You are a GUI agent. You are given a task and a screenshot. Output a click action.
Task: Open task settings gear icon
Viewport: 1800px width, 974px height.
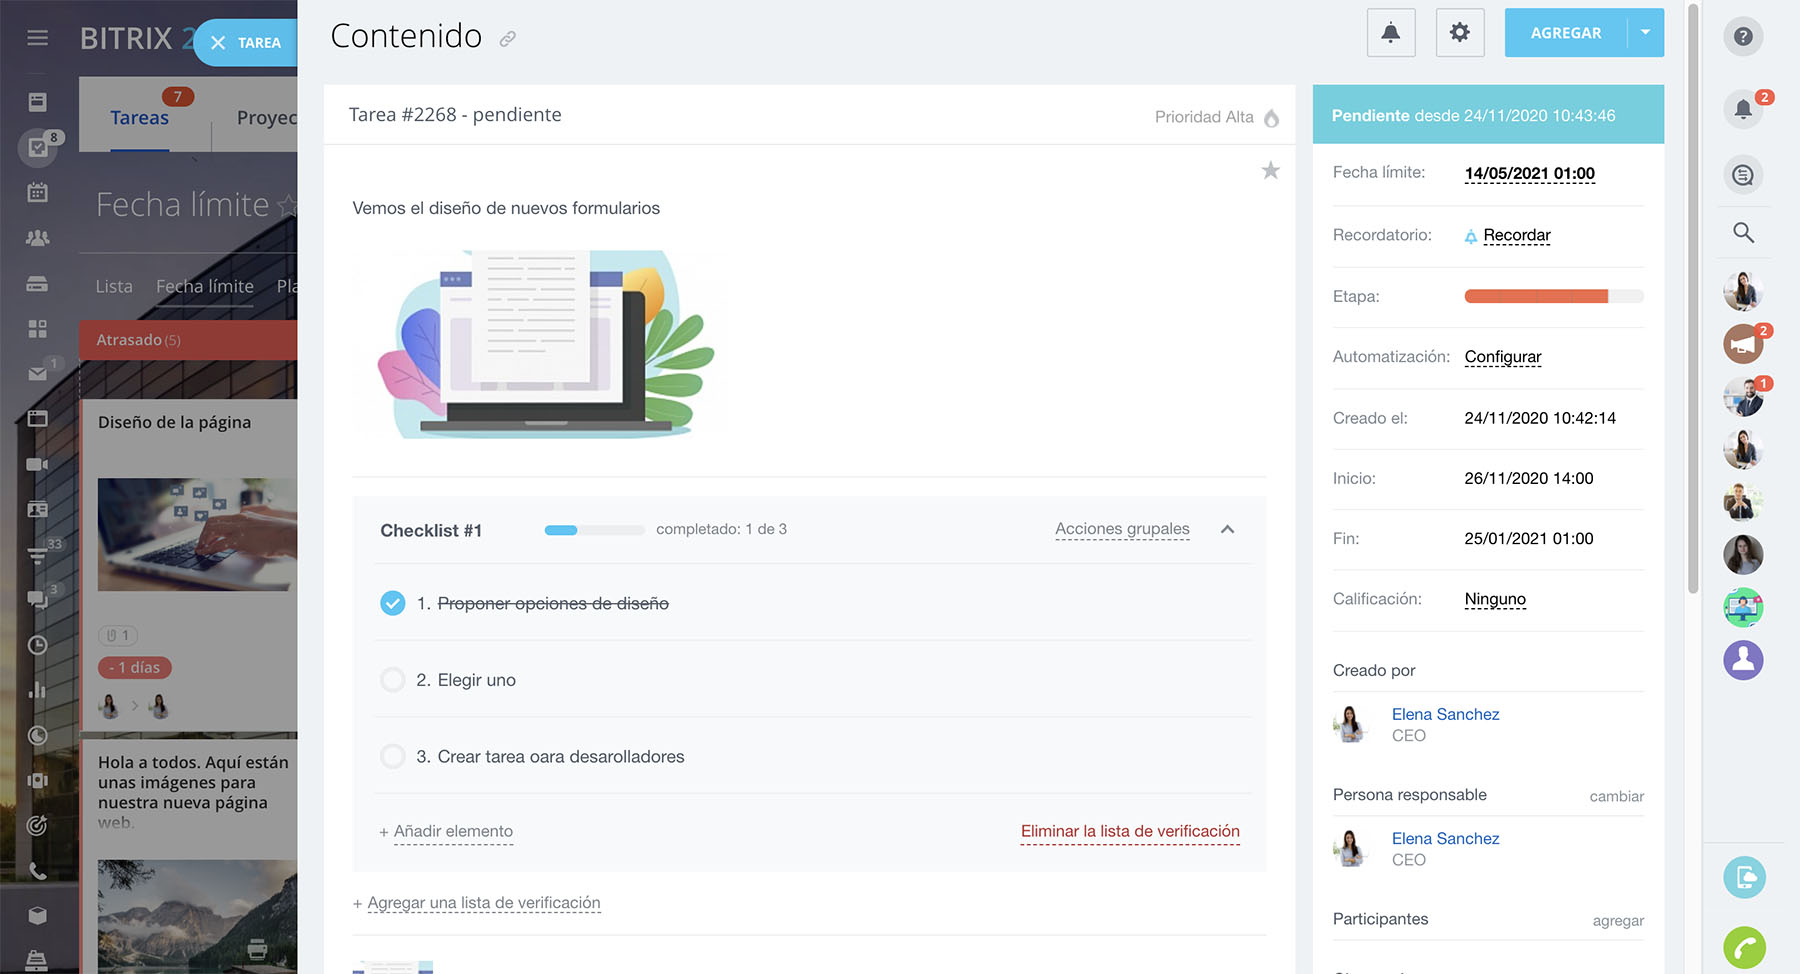point(1459,33)
